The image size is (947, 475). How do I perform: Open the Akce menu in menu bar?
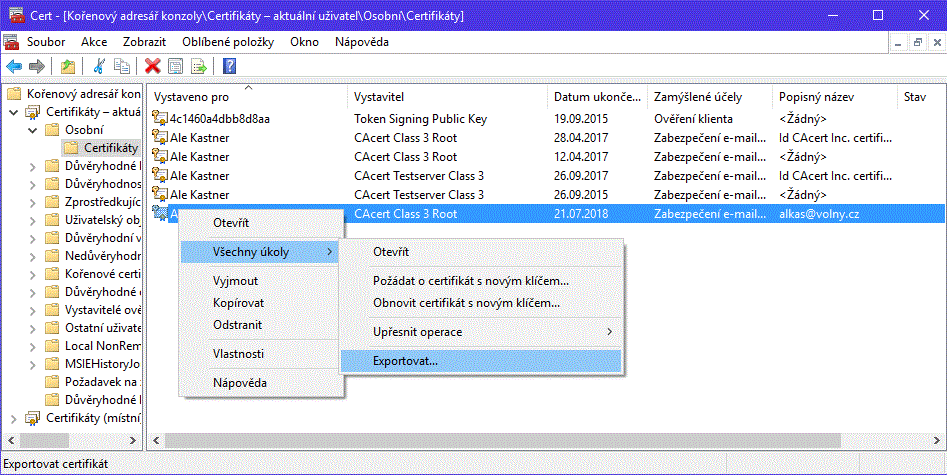(x=94, y=42)
